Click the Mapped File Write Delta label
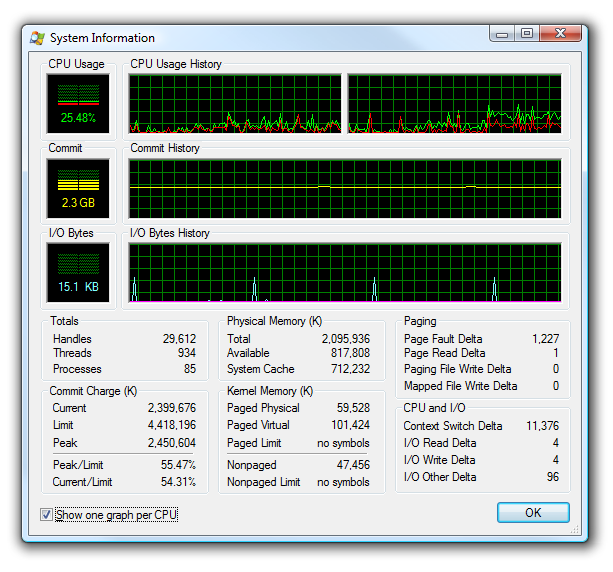The height and width of the screenshot is (572, 613). tap(461, 386)
